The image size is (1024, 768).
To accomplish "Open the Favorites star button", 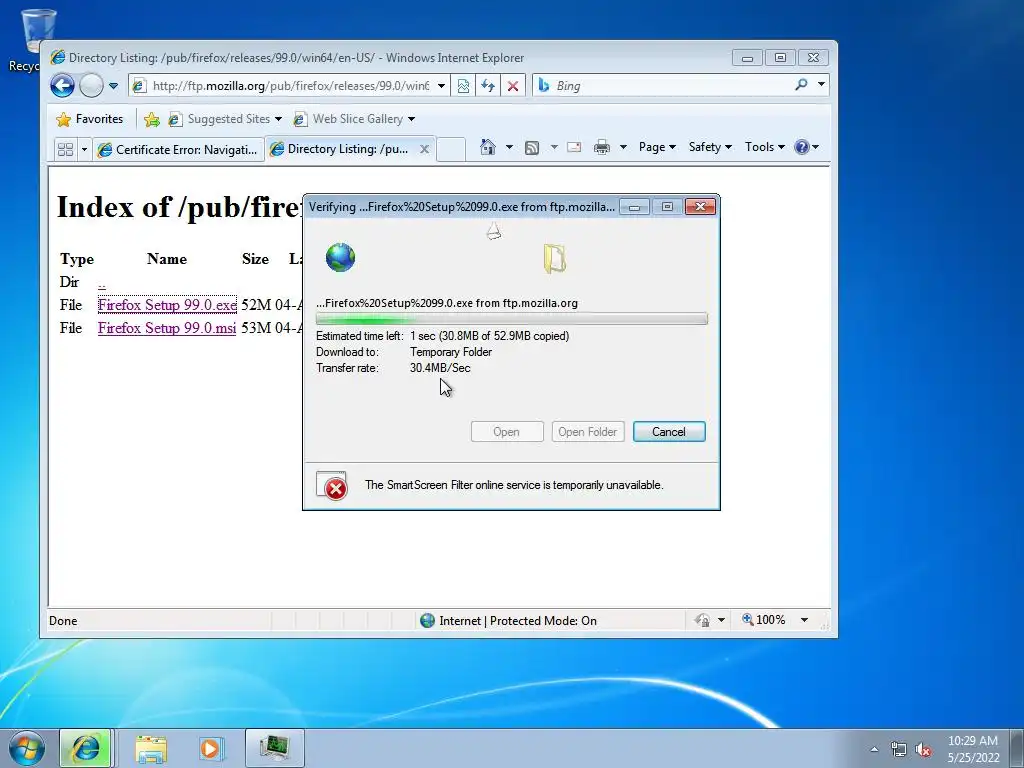I will pos(90,119).
